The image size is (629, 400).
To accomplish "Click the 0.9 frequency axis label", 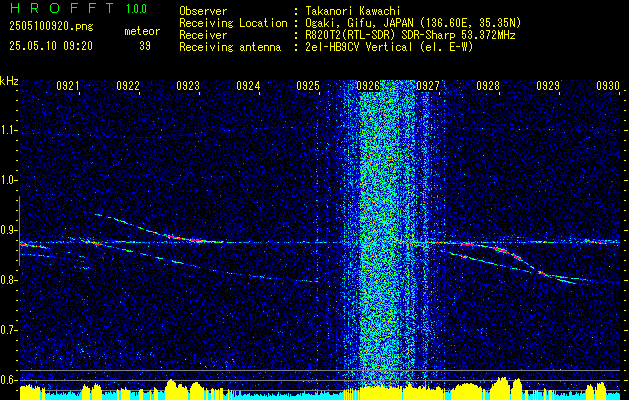I will (8, 230).
